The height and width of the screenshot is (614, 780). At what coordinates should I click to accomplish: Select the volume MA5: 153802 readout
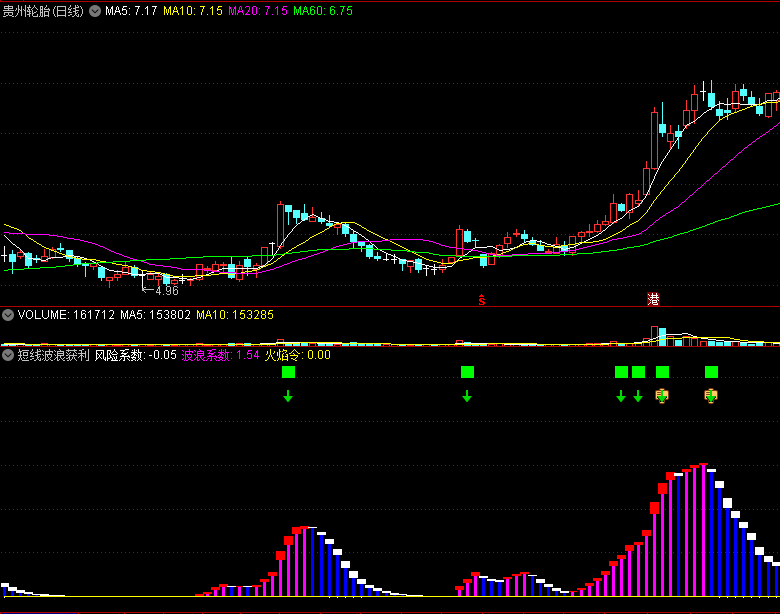pyautogui.click(x=155, y=315)
